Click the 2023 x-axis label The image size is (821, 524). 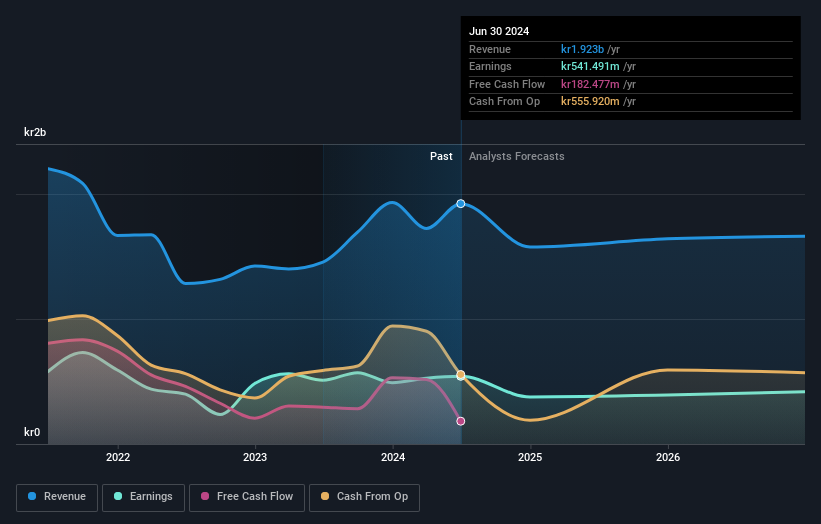[255, 457]
